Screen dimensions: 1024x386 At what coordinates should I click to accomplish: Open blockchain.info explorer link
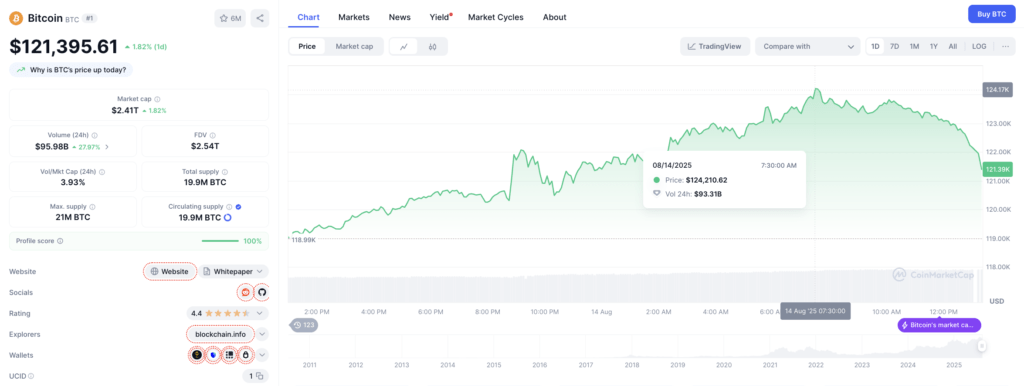point(221,334)
